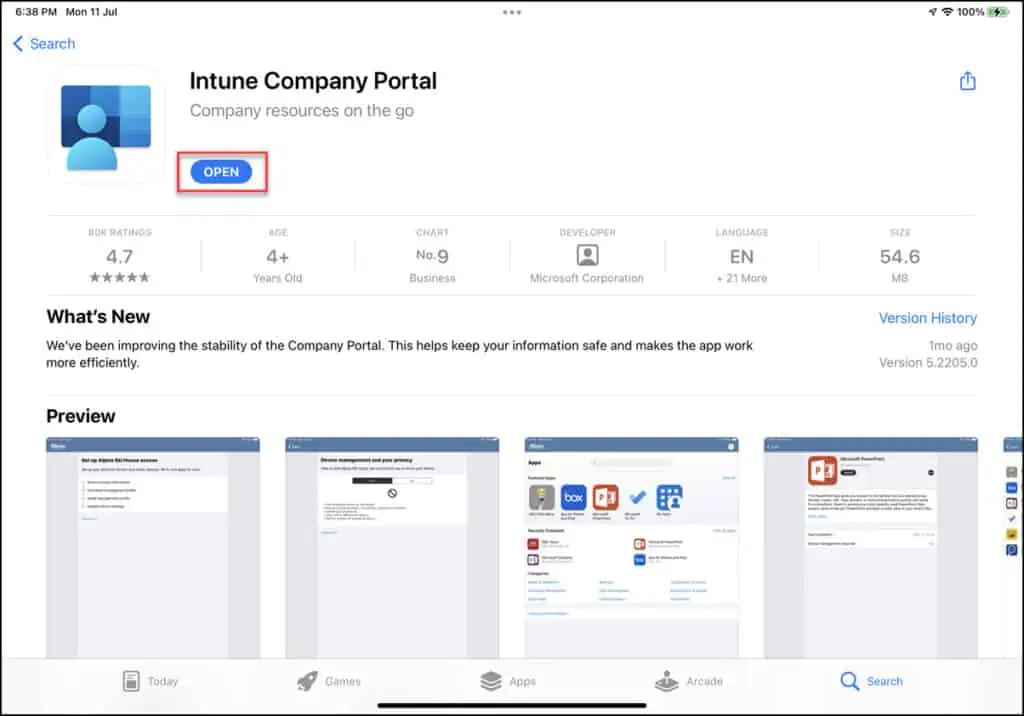Tap the Wi-Fi status icon
The width and height of the screenshot is (1024, 716).
click(x=947, y=12)
